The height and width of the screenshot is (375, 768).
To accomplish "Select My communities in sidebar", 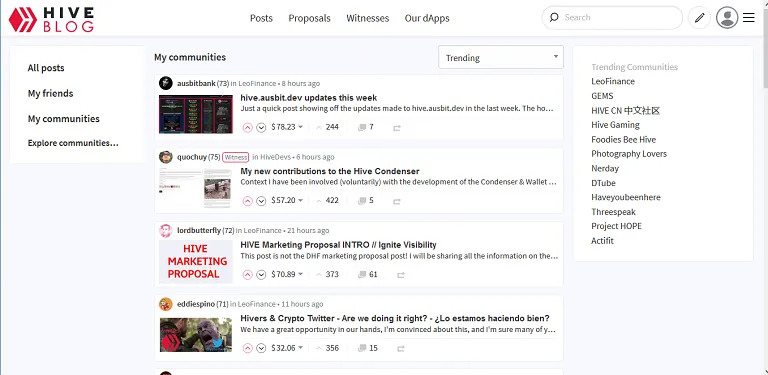I will click(x=64, y=119).
